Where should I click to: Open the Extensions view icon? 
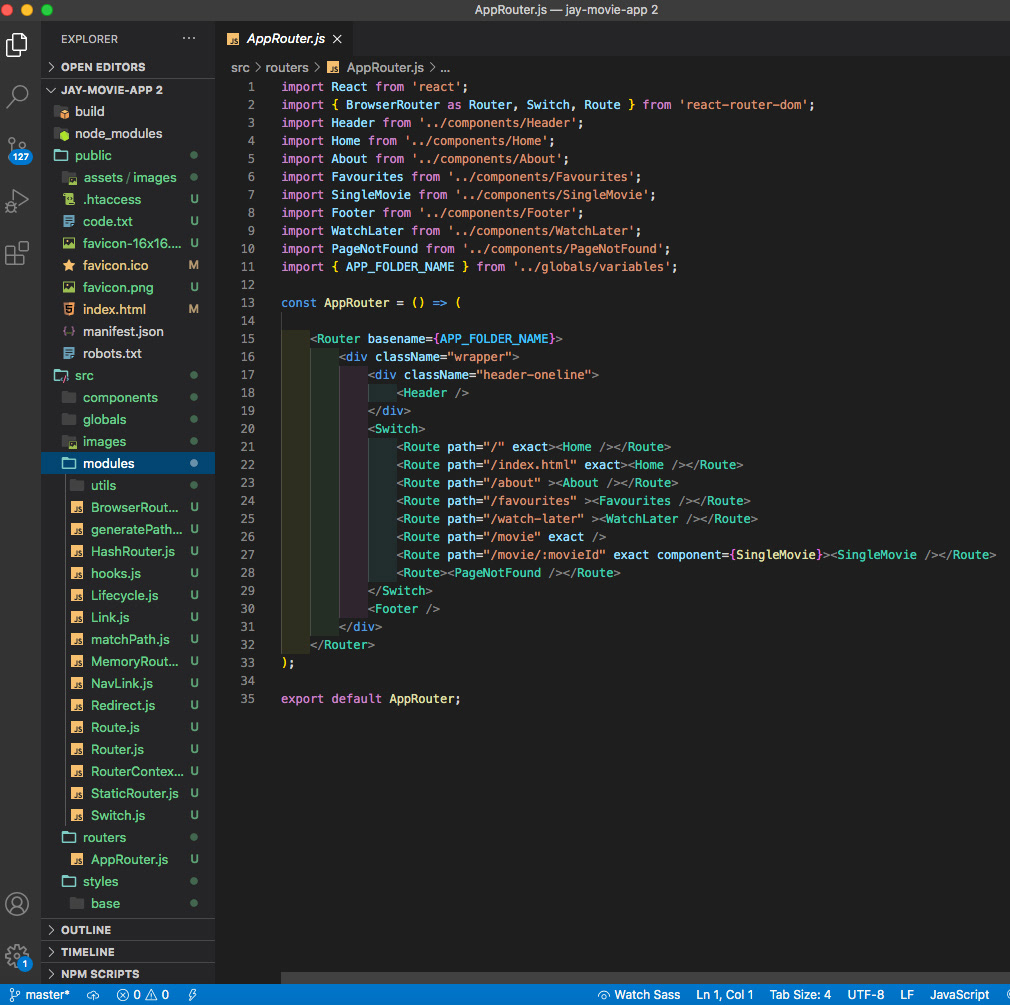[x=17, y=253]
